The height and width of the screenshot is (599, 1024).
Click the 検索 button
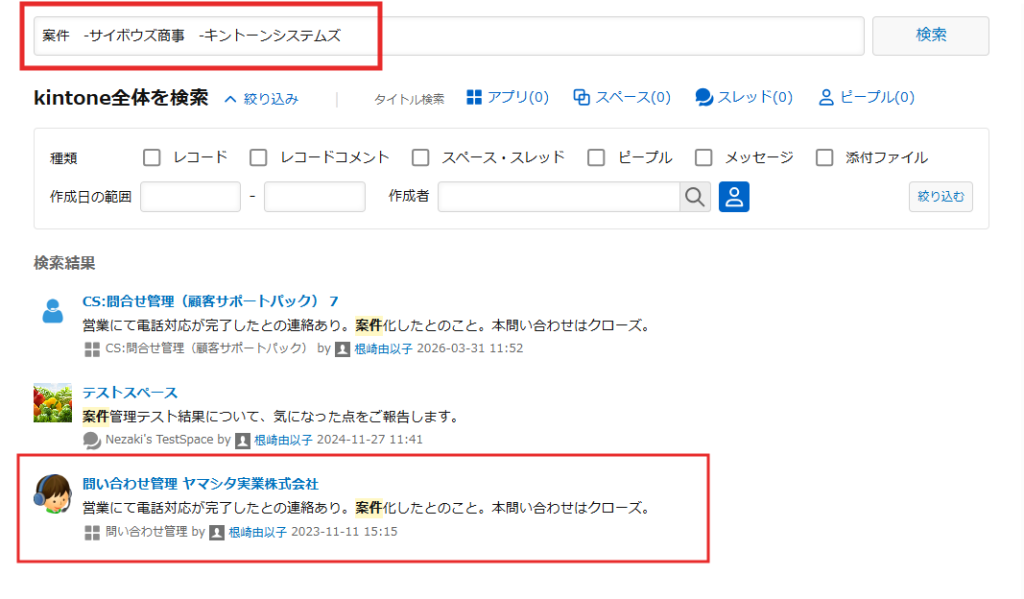[x=931, y=35]
